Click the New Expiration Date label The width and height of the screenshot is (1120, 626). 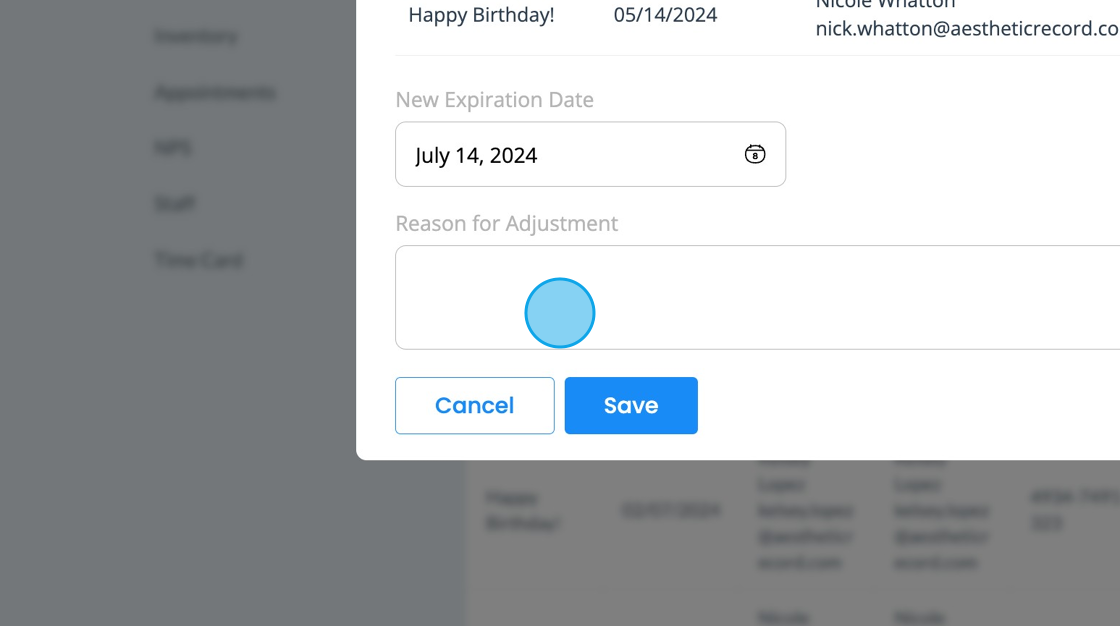494,100
